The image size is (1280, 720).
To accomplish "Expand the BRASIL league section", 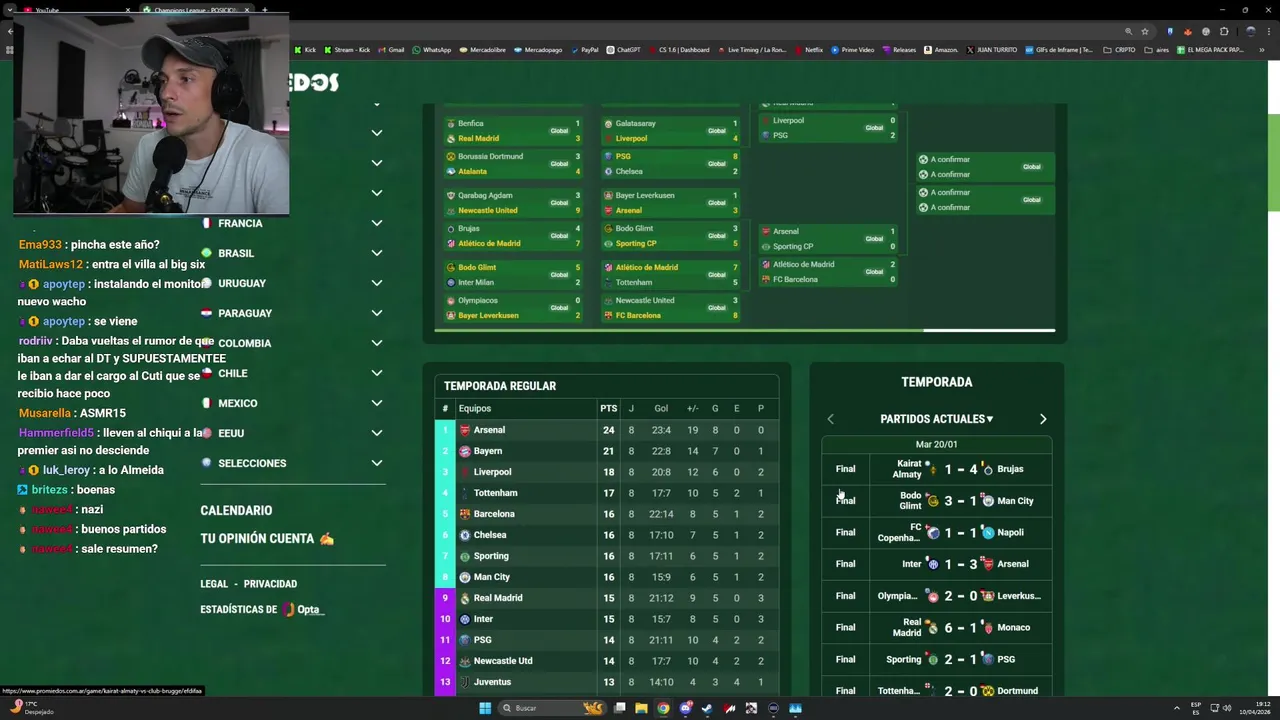I will (377, 253).
